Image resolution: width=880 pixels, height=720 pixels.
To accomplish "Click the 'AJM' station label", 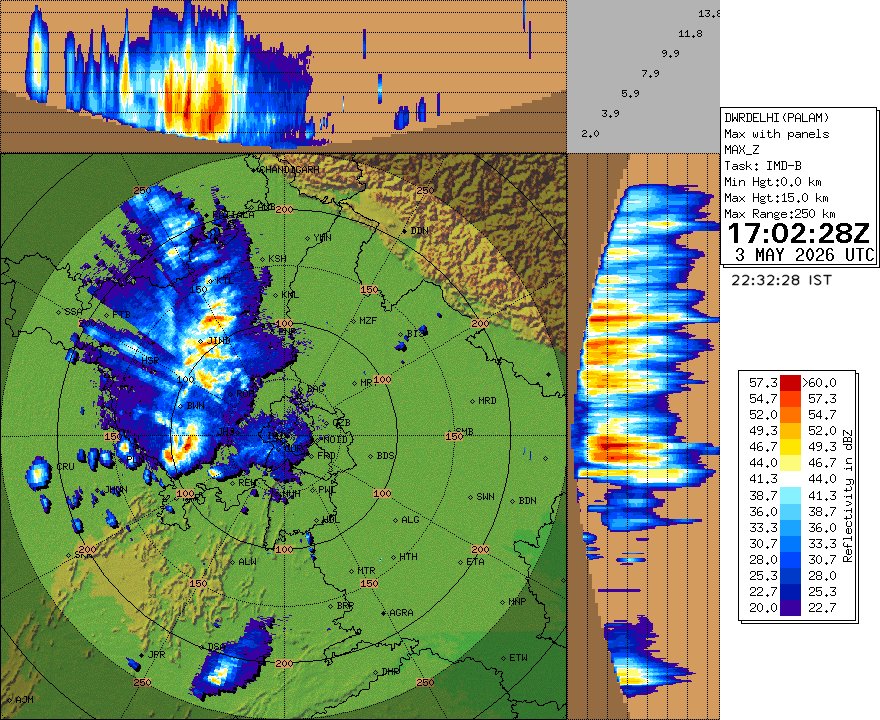I will 25,699.
